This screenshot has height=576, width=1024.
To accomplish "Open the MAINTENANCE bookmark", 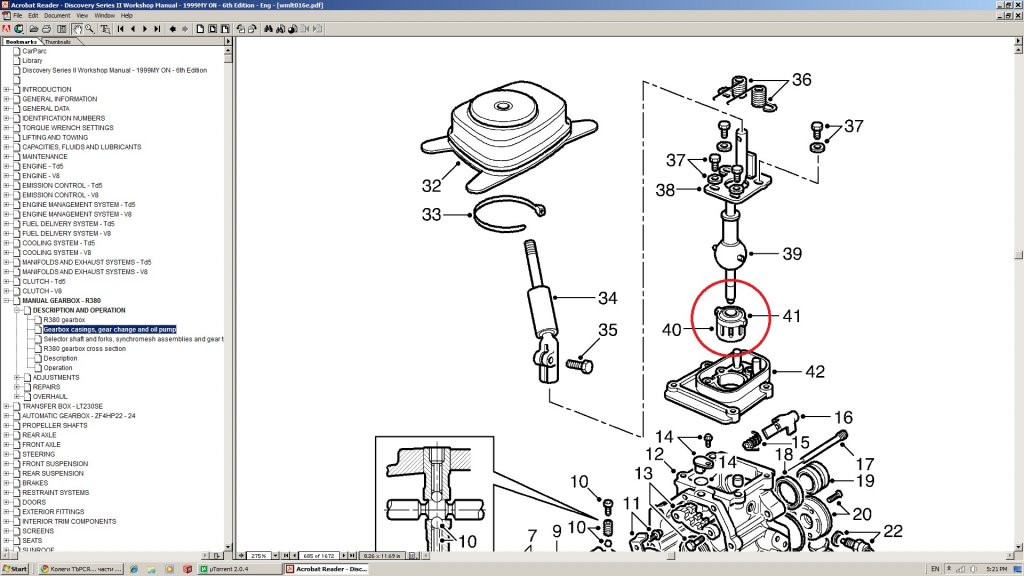I will point(44,157).
